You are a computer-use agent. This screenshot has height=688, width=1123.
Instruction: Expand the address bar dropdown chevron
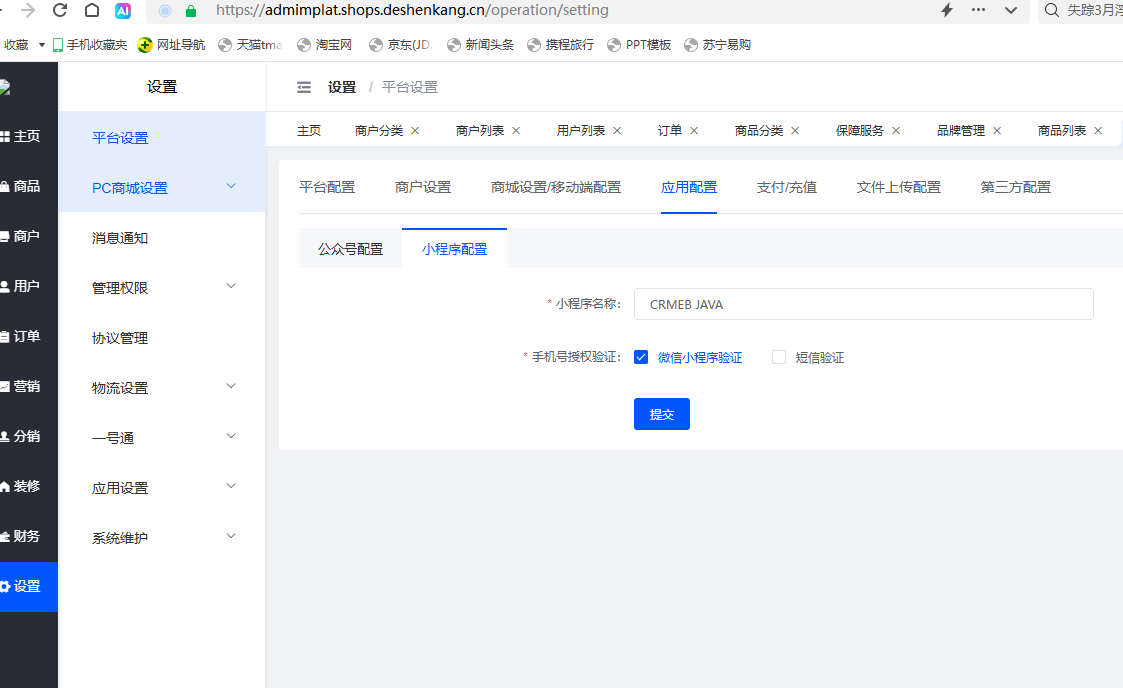tap(1011, 11)
